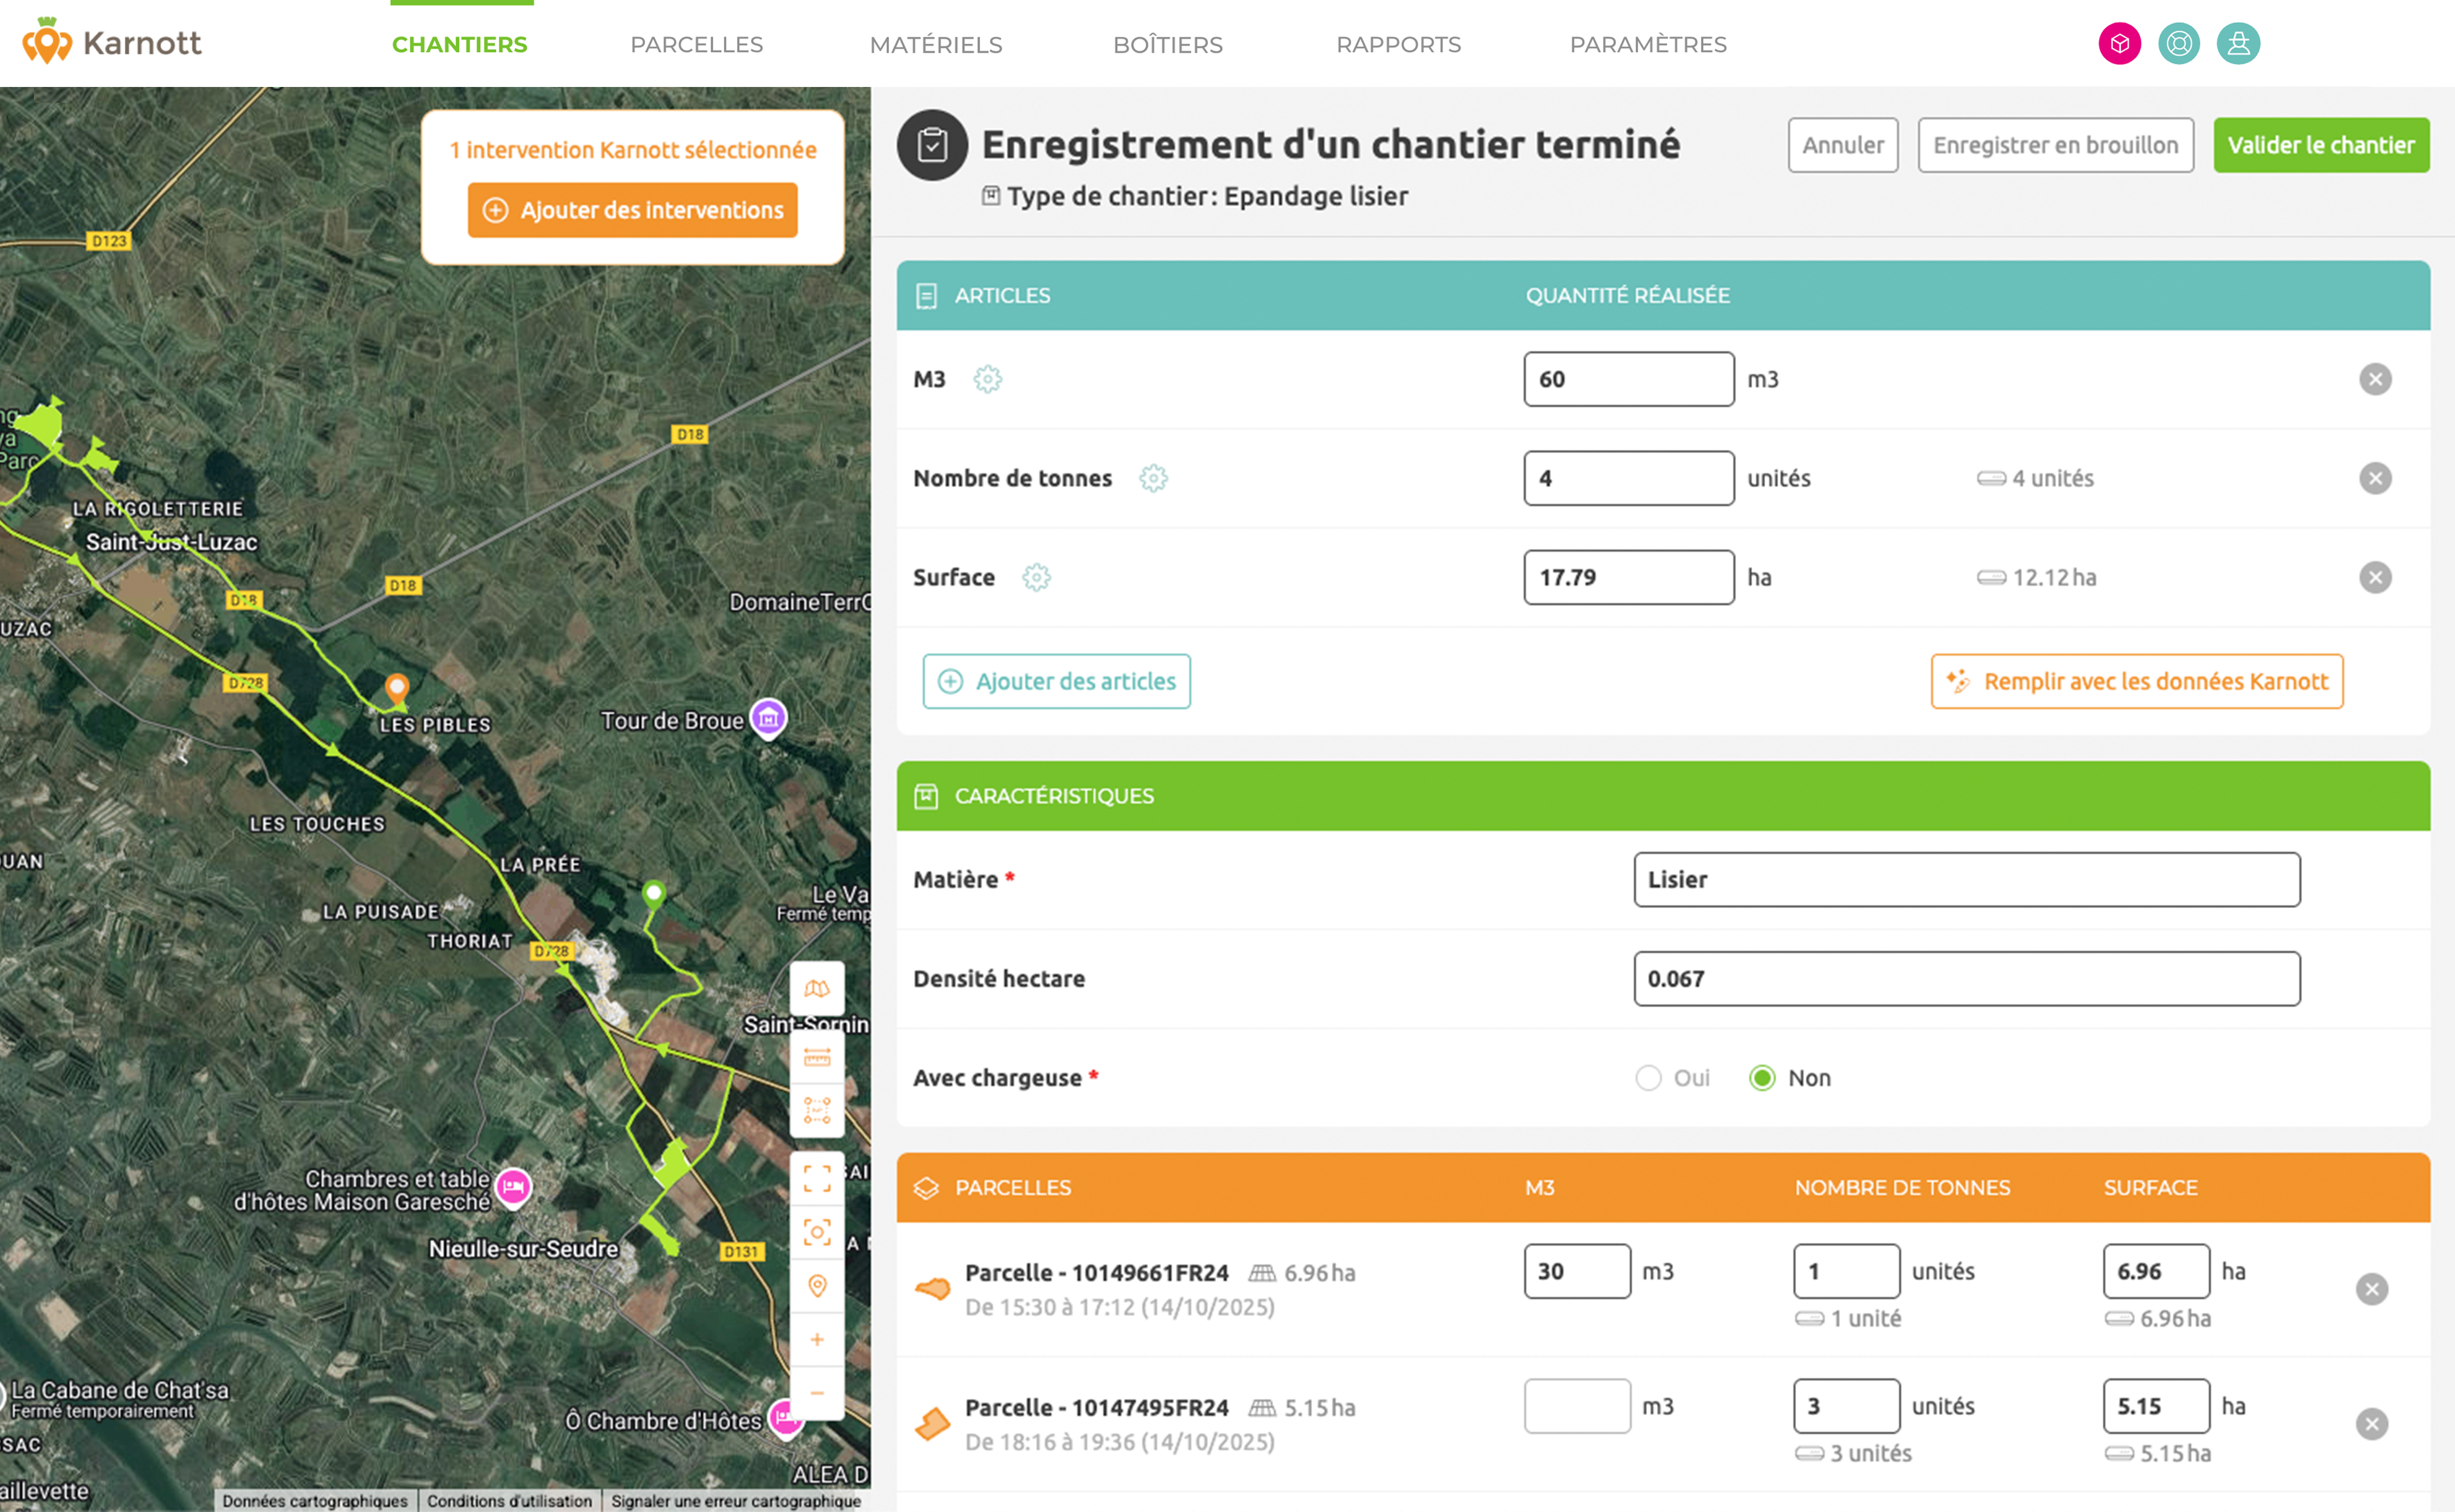Select the distance measurement ruler tool on map

(x=817, y=1057)
